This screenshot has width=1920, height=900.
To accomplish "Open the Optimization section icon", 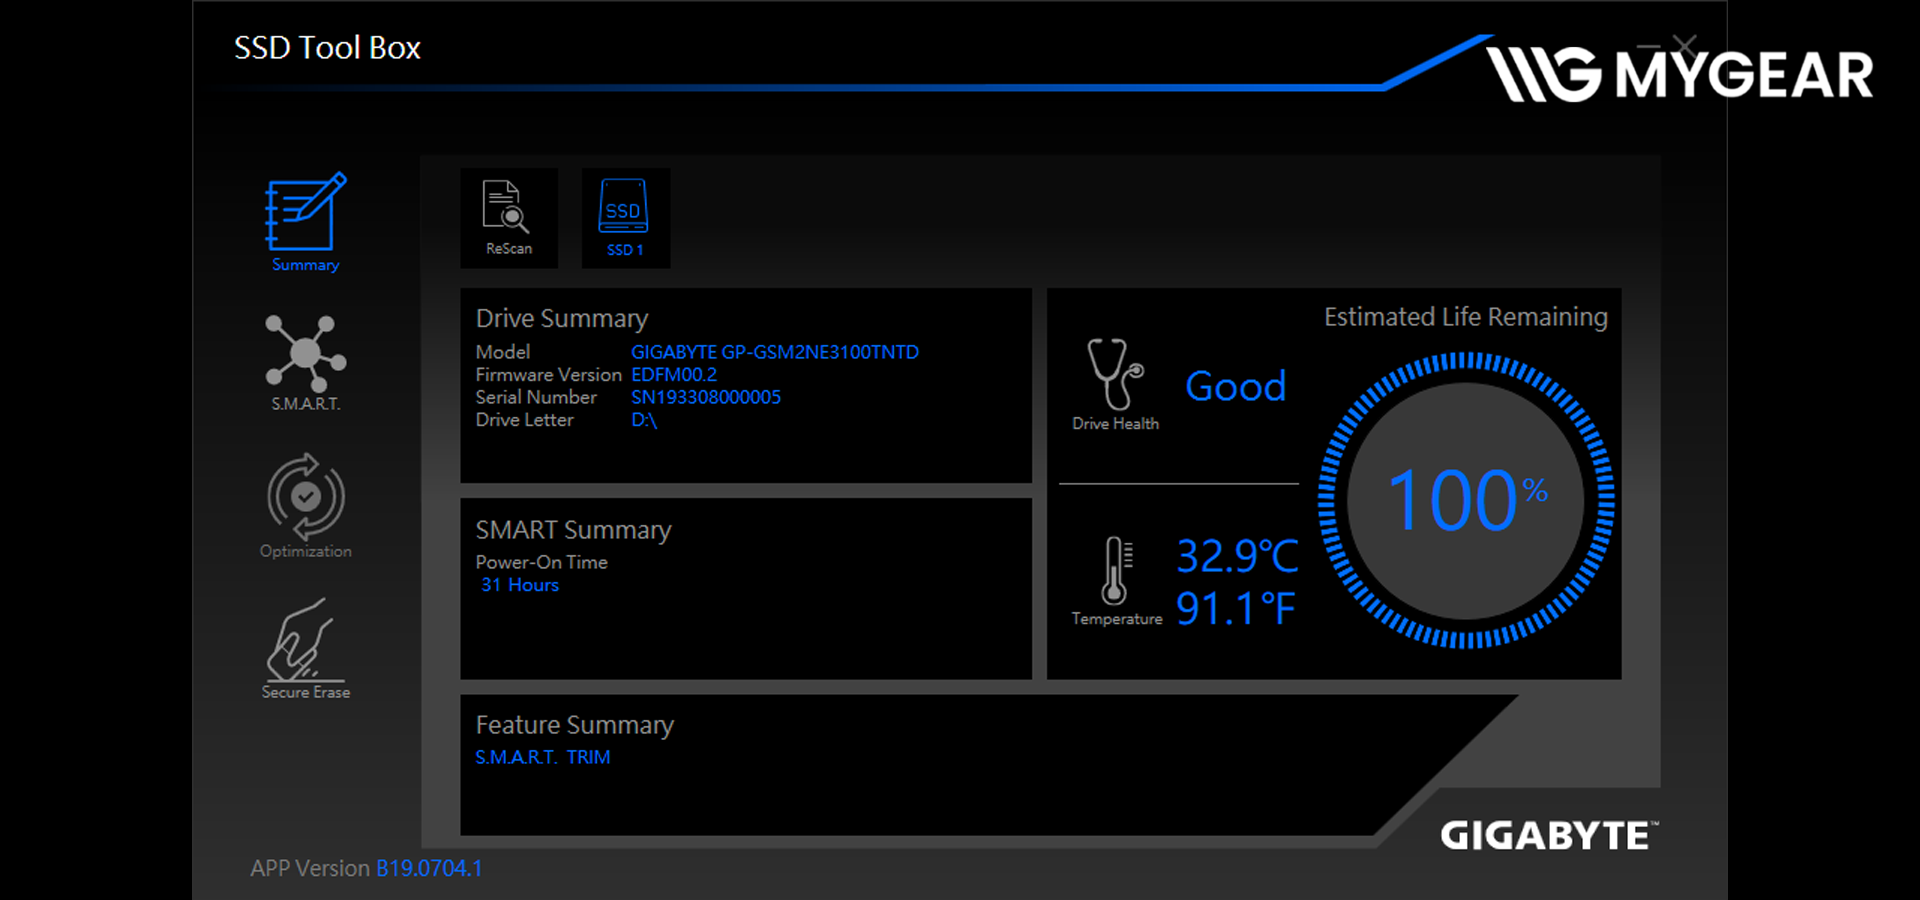I will (305, 497).
